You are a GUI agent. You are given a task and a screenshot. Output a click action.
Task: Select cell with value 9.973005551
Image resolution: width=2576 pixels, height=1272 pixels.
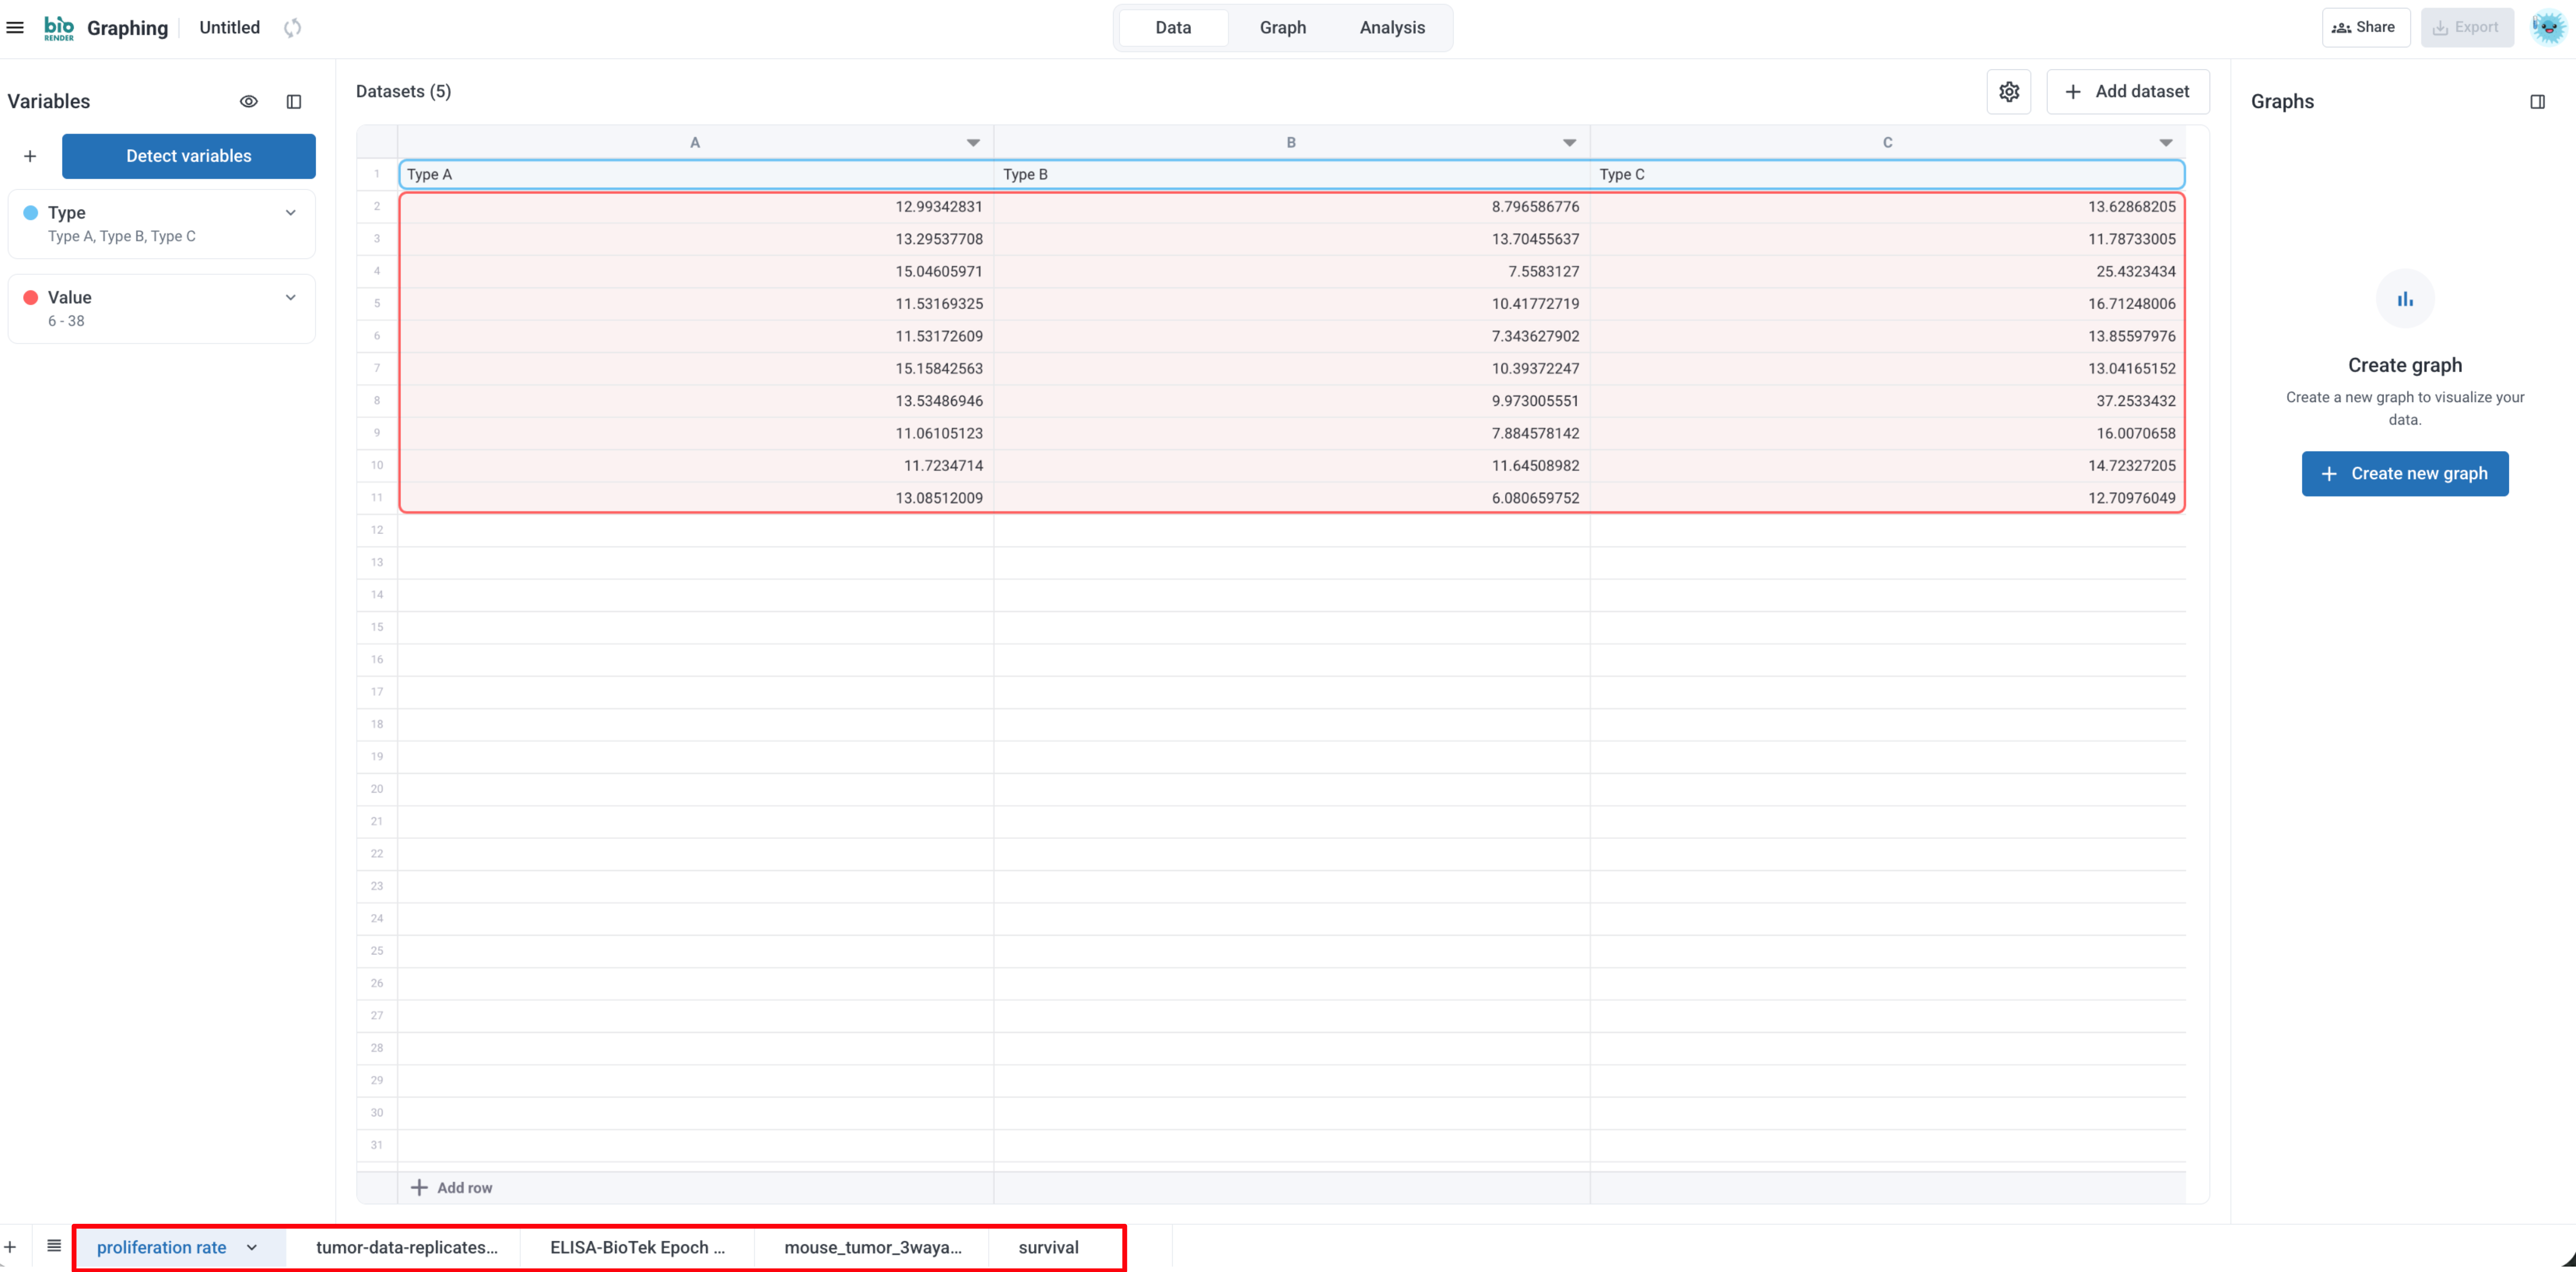tap(1292, 401)
